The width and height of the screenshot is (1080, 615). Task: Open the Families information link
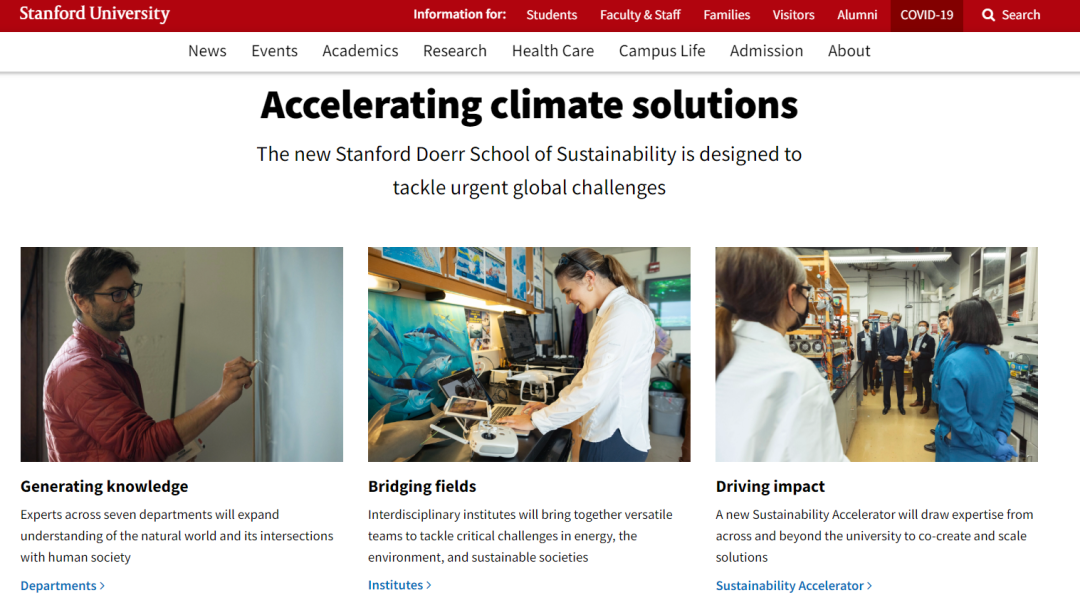click(x=727, y=15)
